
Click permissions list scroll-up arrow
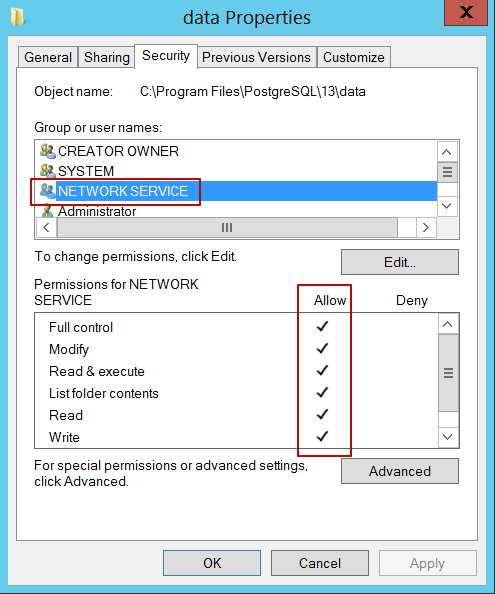click(x=448, y=324)
